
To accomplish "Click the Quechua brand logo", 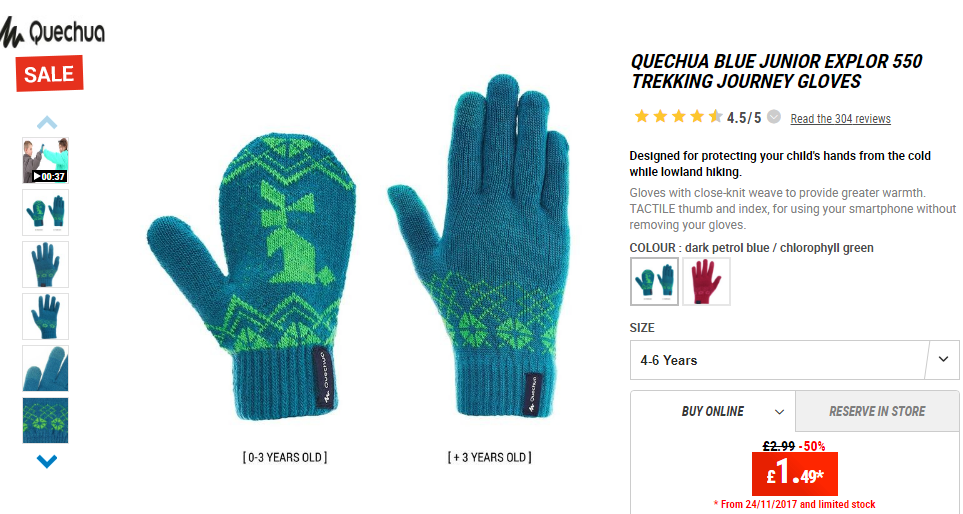I will (x=52, y=32).
